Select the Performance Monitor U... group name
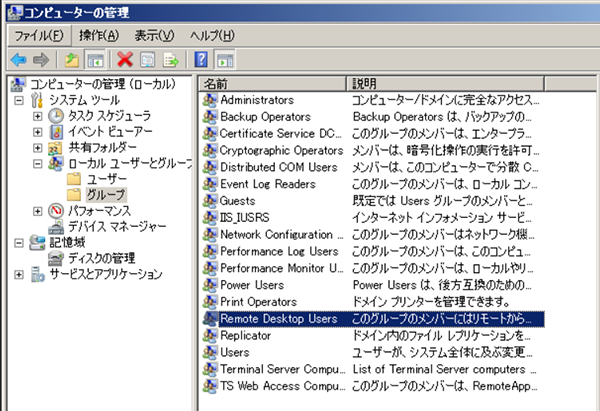Screen dimensions: 600x411 click(282, 268)
